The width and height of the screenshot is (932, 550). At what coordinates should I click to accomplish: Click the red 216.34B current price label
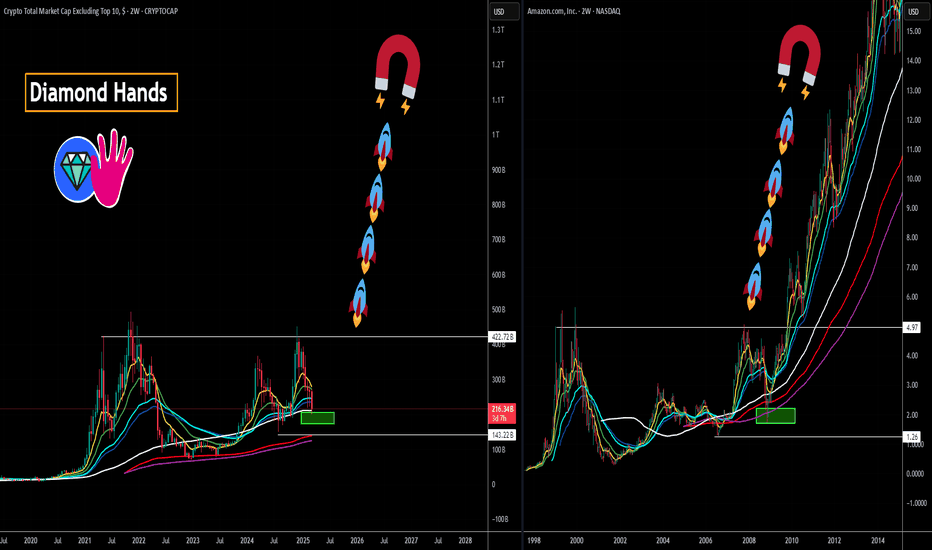(502, 413)
